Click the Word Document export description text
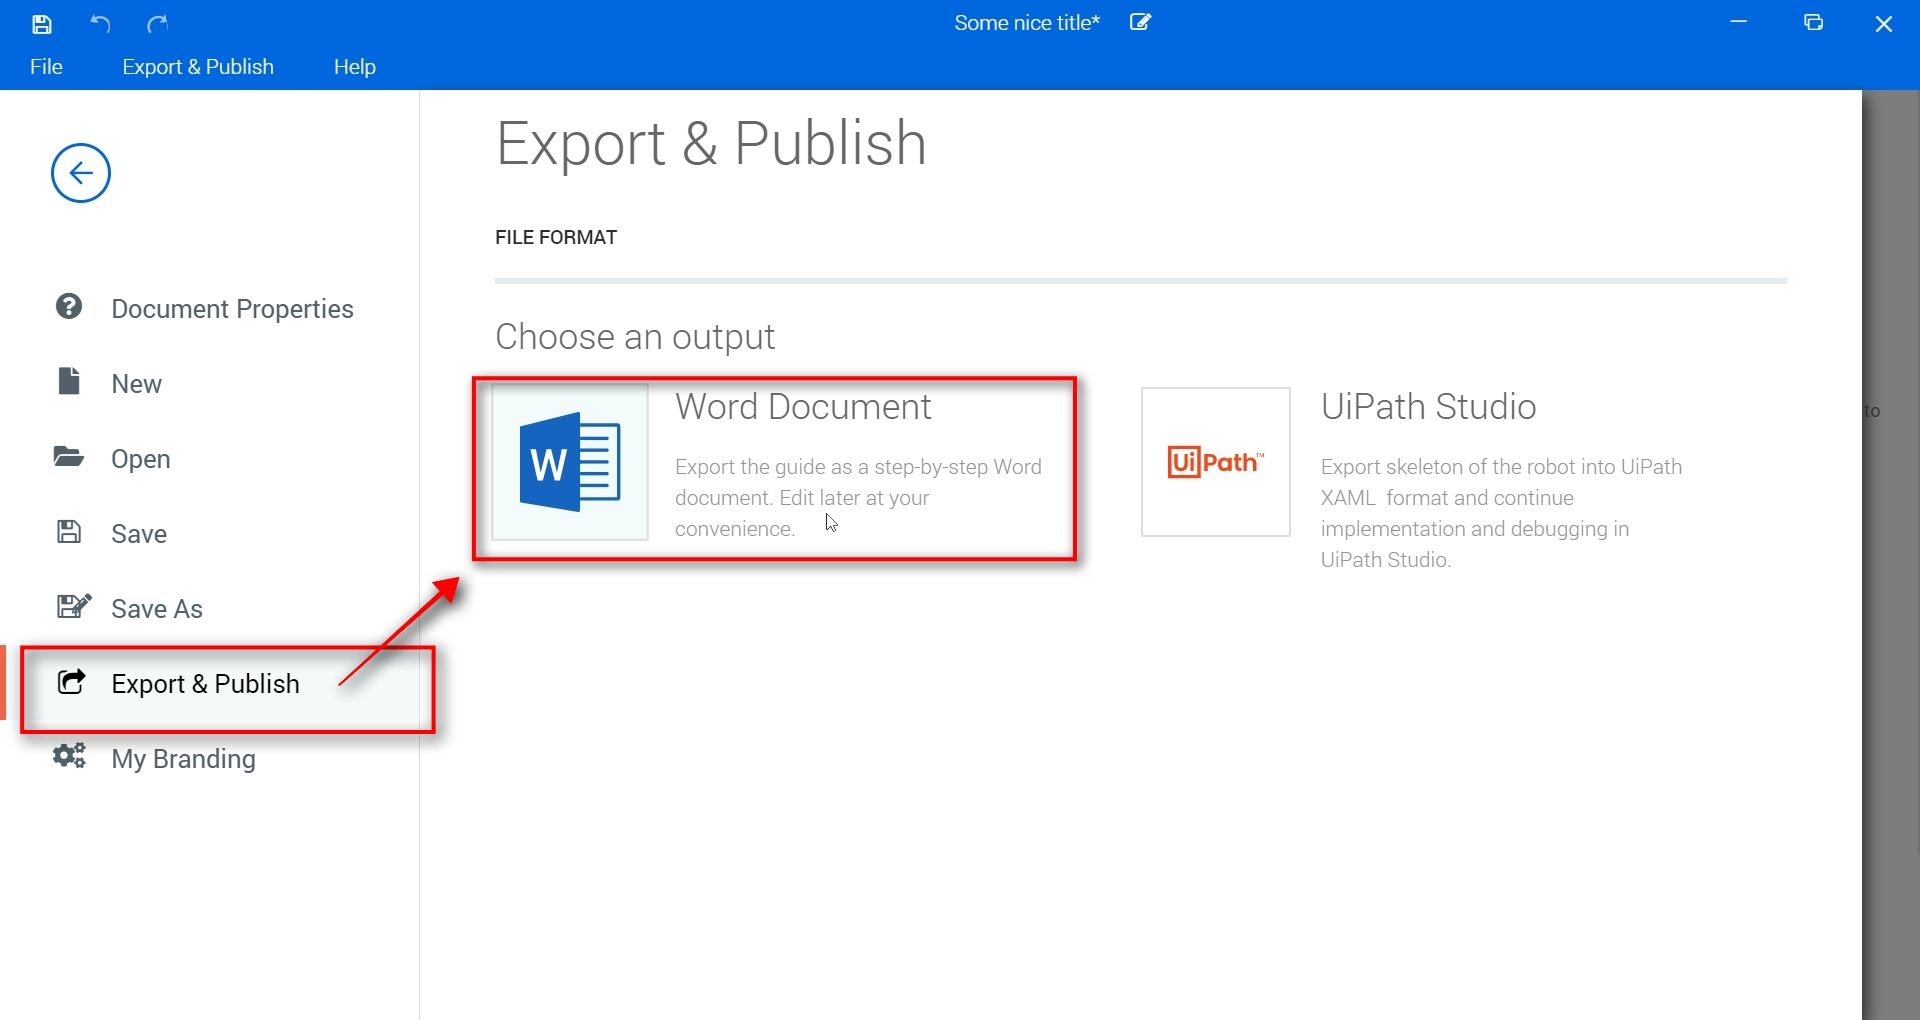The height and width of the screenshot is (1020, 1920). point(859,498)
